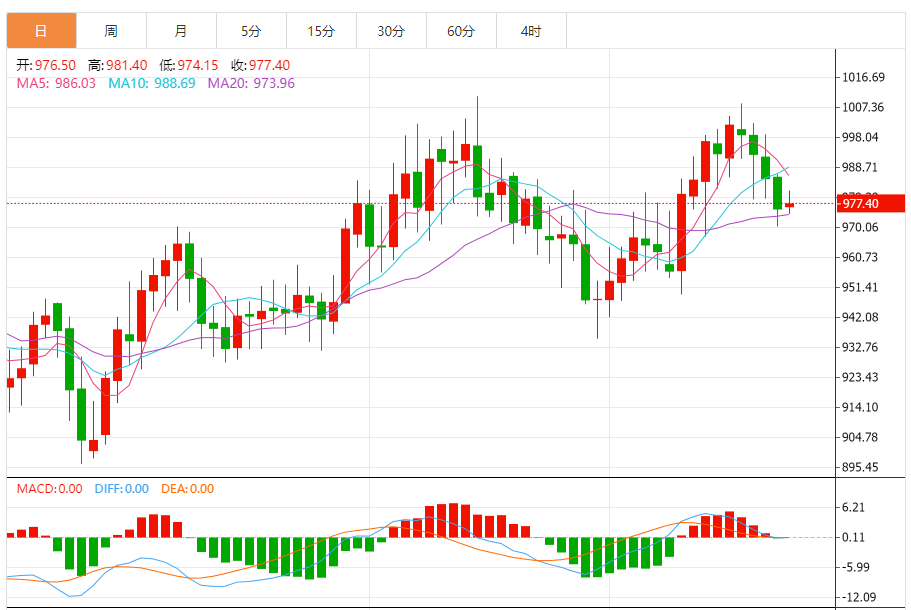Click the 895.45 price axis label
This screenshot has height=610, width=911.
coord(860,467)
